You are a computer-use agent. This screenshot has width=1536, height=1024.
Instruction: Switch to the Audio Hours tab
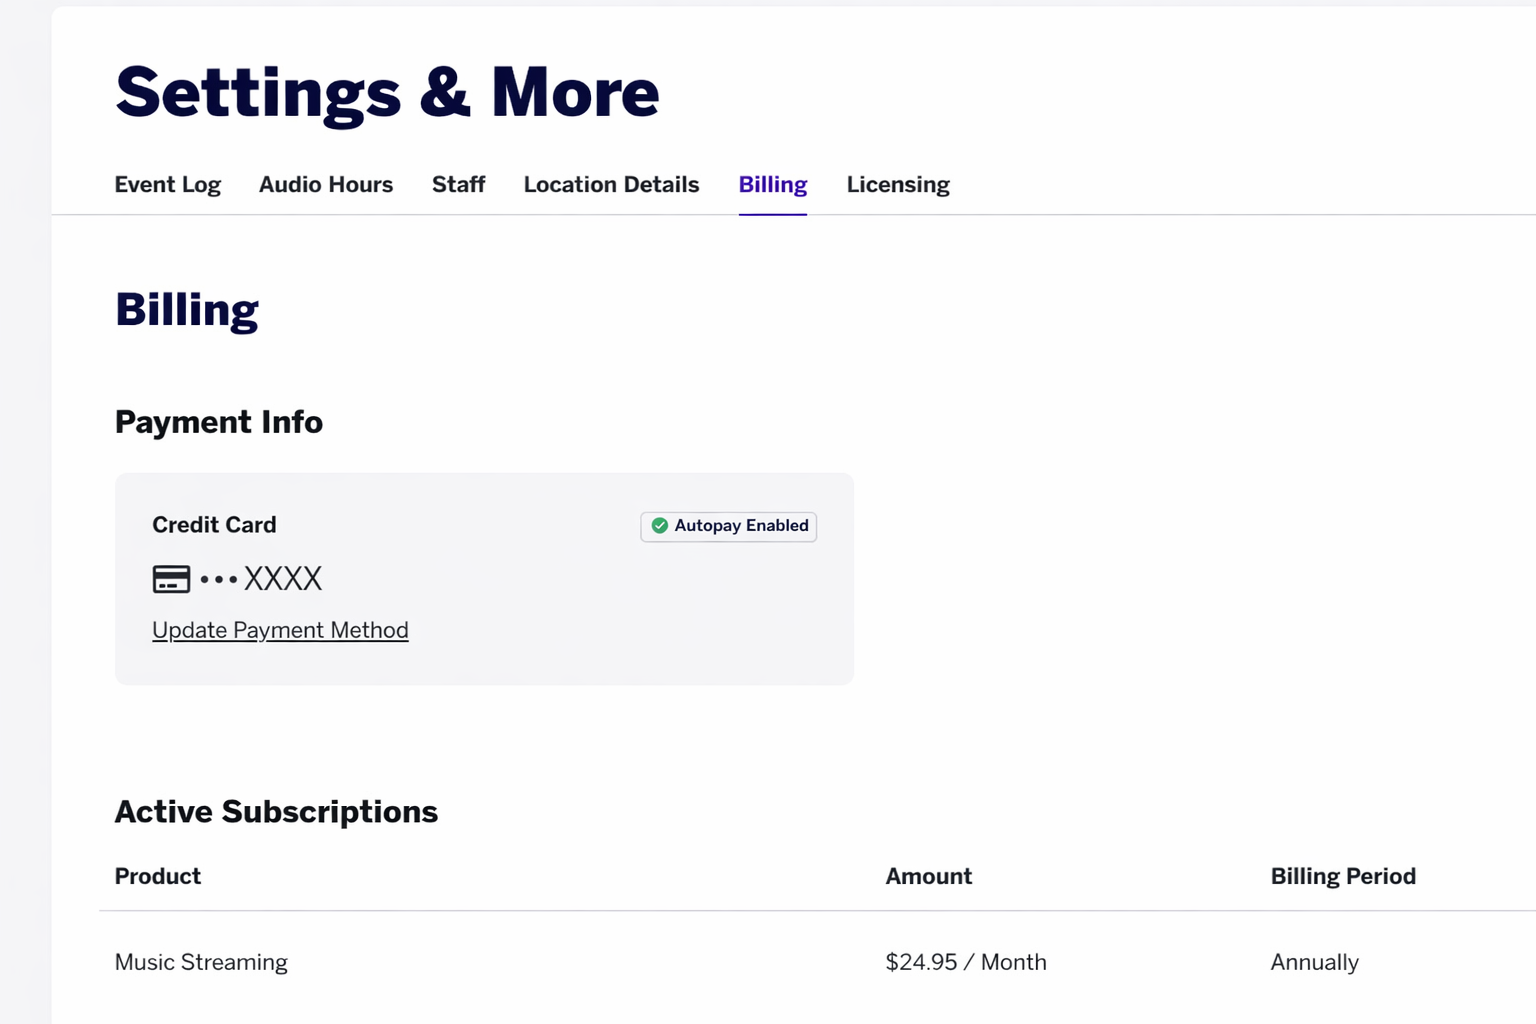click(x=326, y=185)
